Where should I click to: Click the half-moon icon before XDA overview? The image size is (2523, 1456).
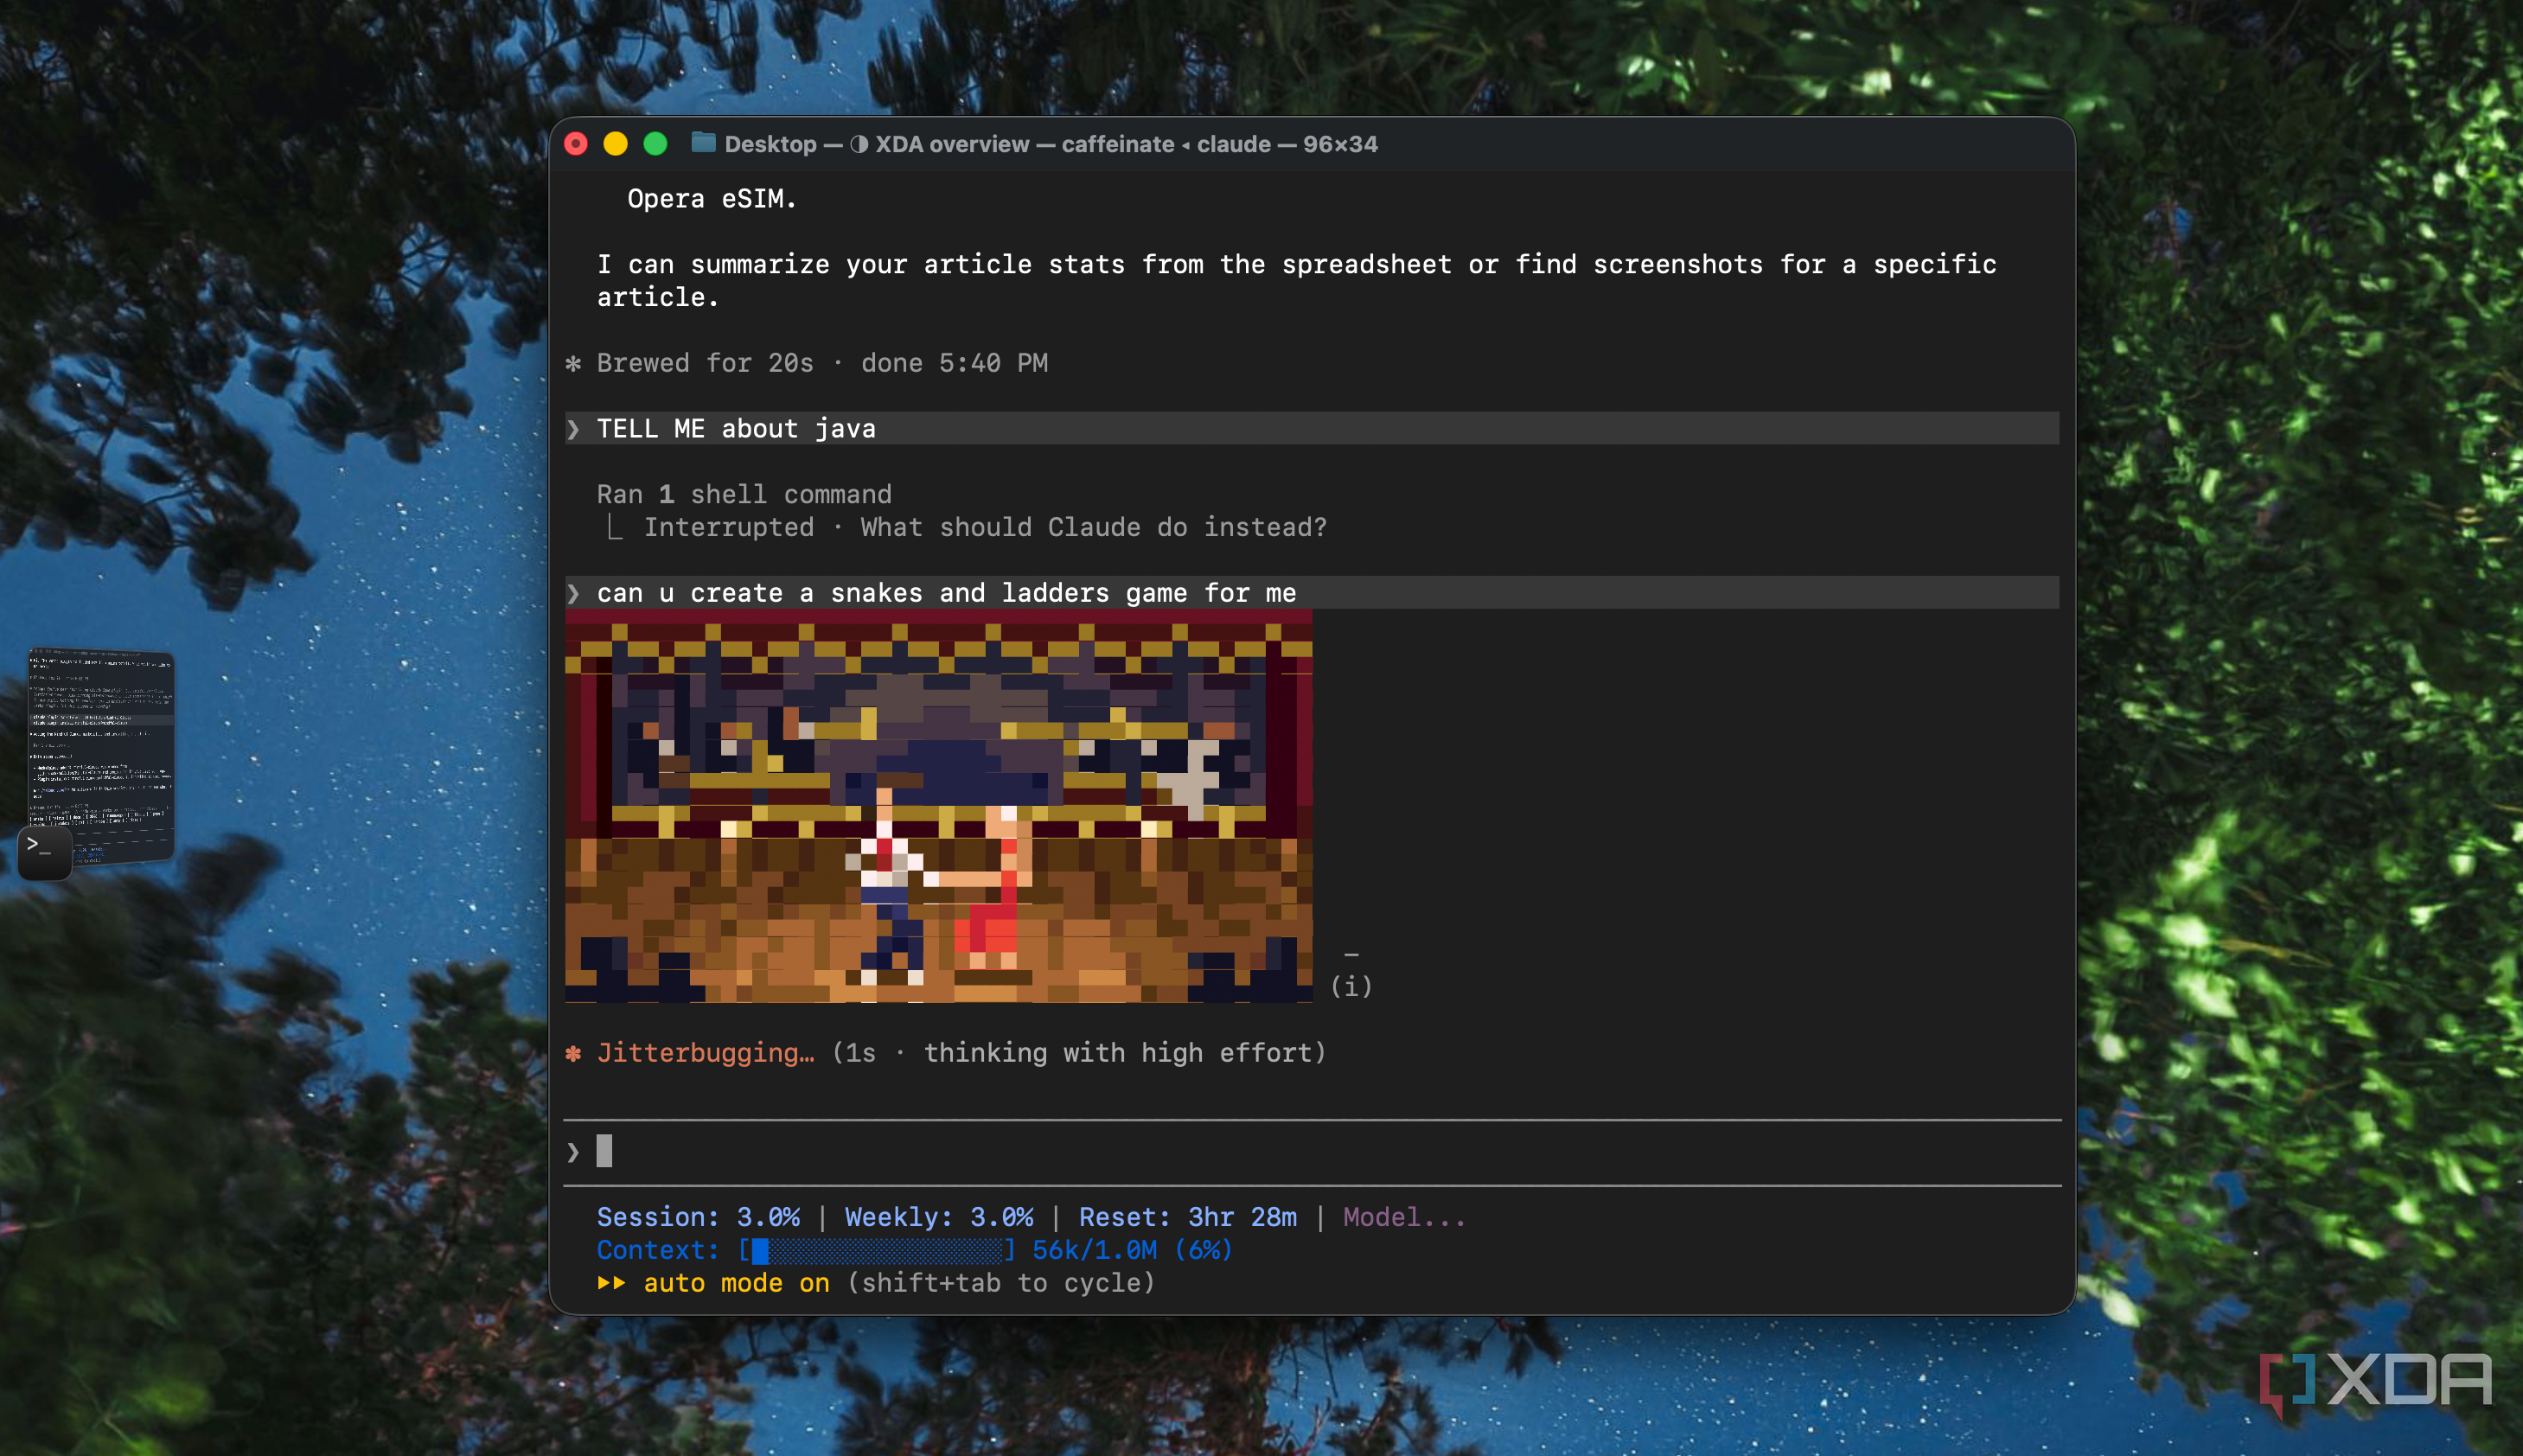tap(859, 144)
